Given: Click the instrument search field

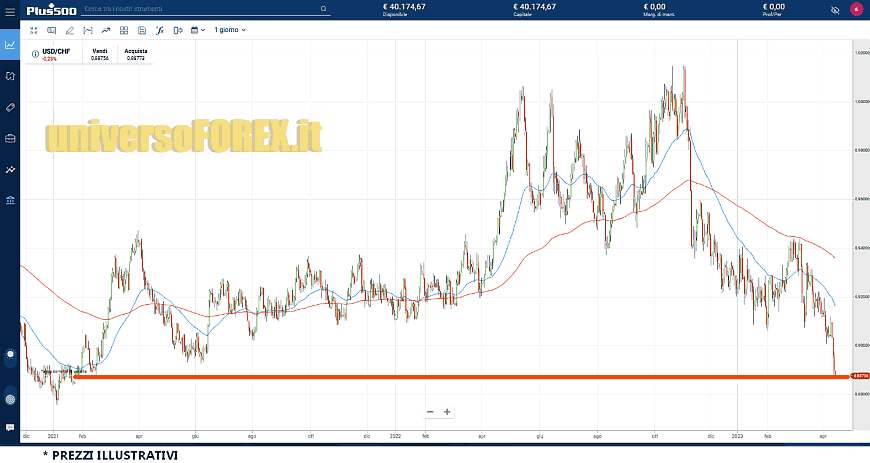Looking at the screenshot, I should 205,9.
